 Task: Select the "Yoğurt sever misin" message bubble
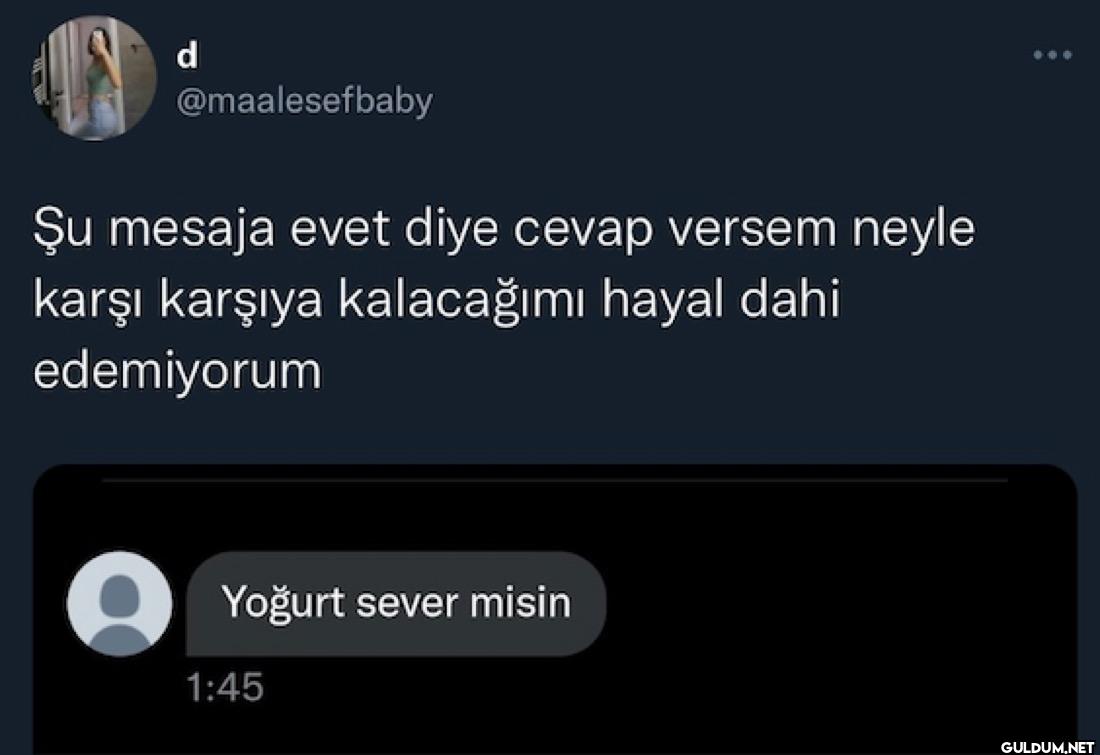point(396,603)
